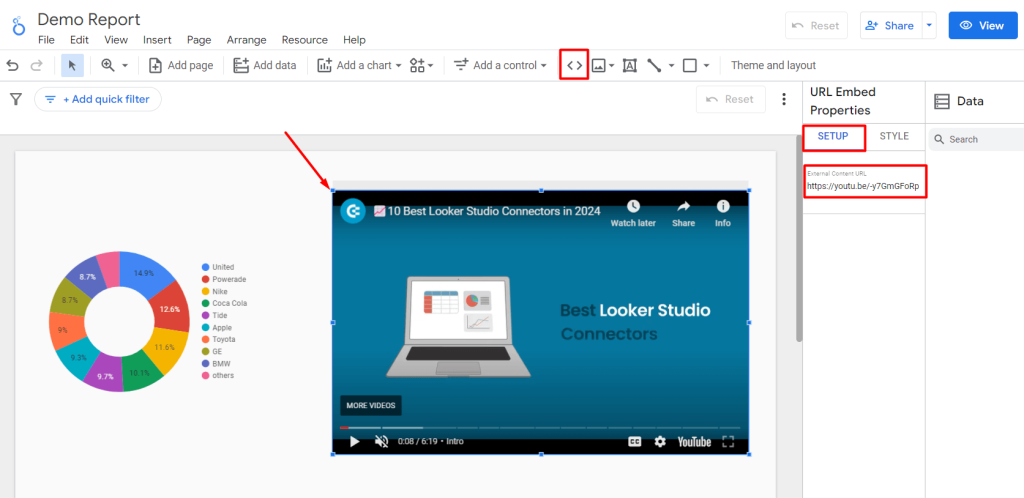Click the Data panel Search field

pos(977,139)
